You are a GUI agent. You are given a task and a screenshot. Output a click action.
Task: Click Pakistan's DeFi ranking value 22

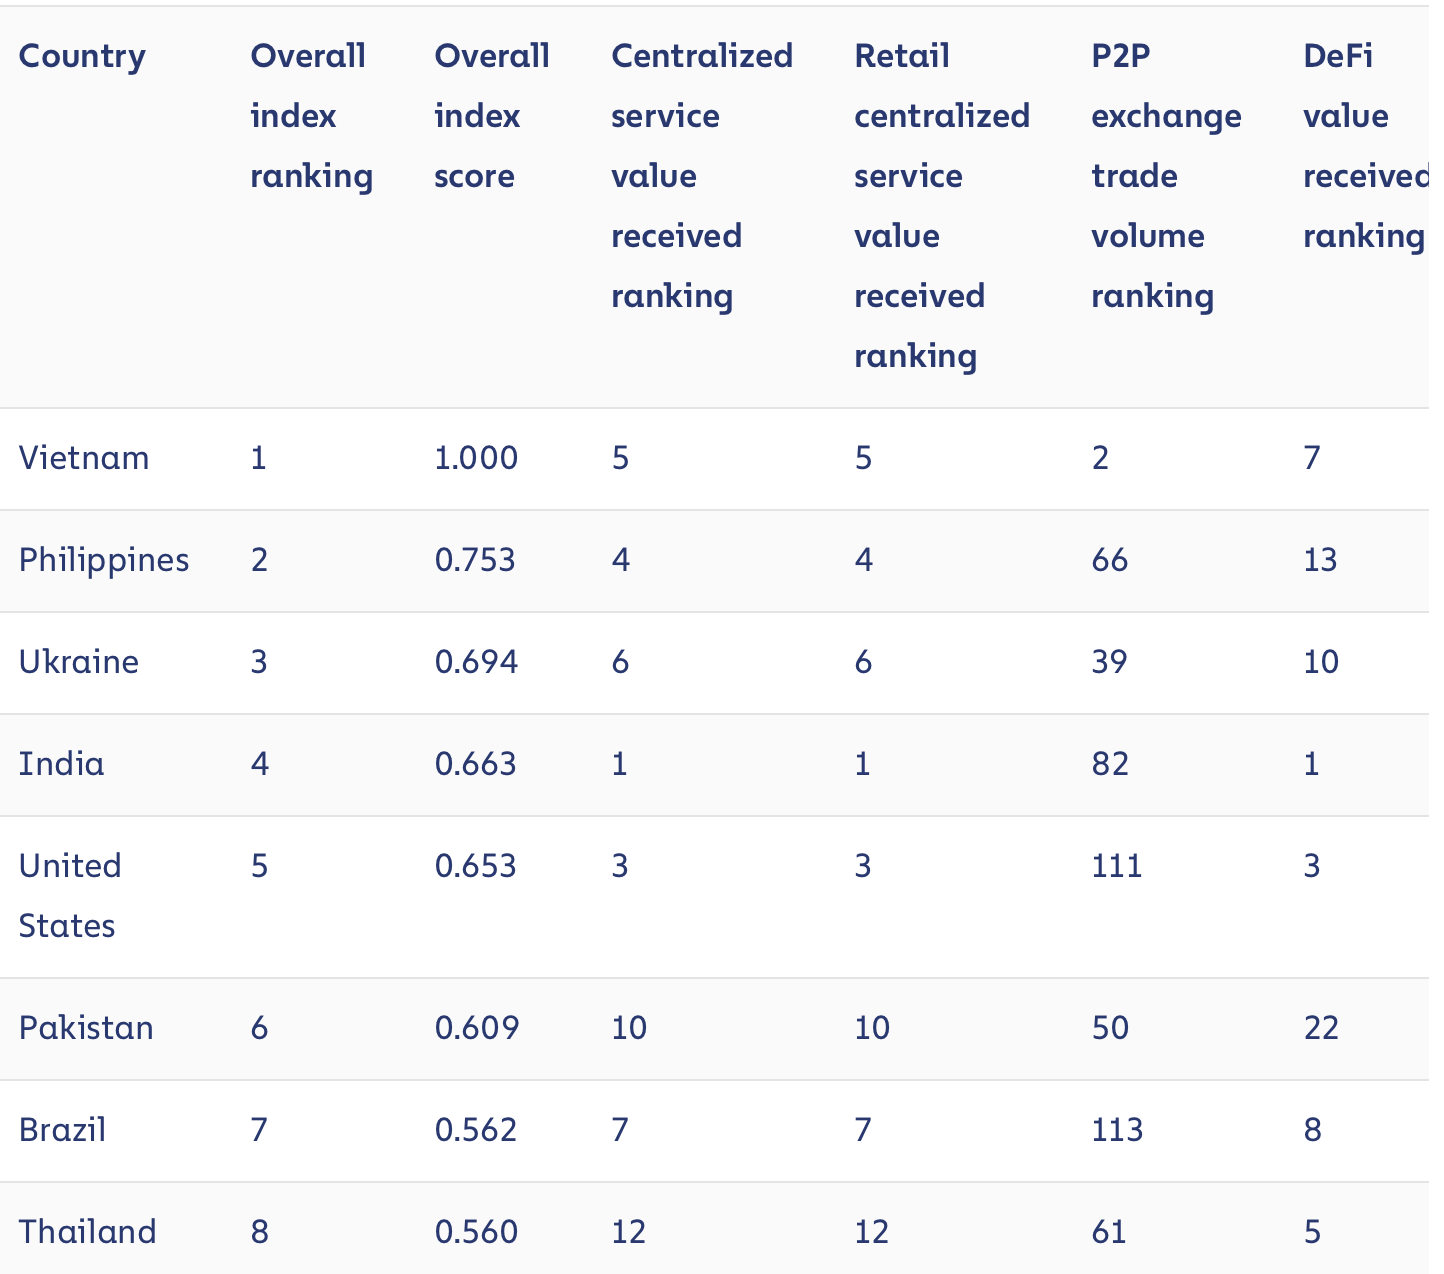(x=1321, y=1028)
